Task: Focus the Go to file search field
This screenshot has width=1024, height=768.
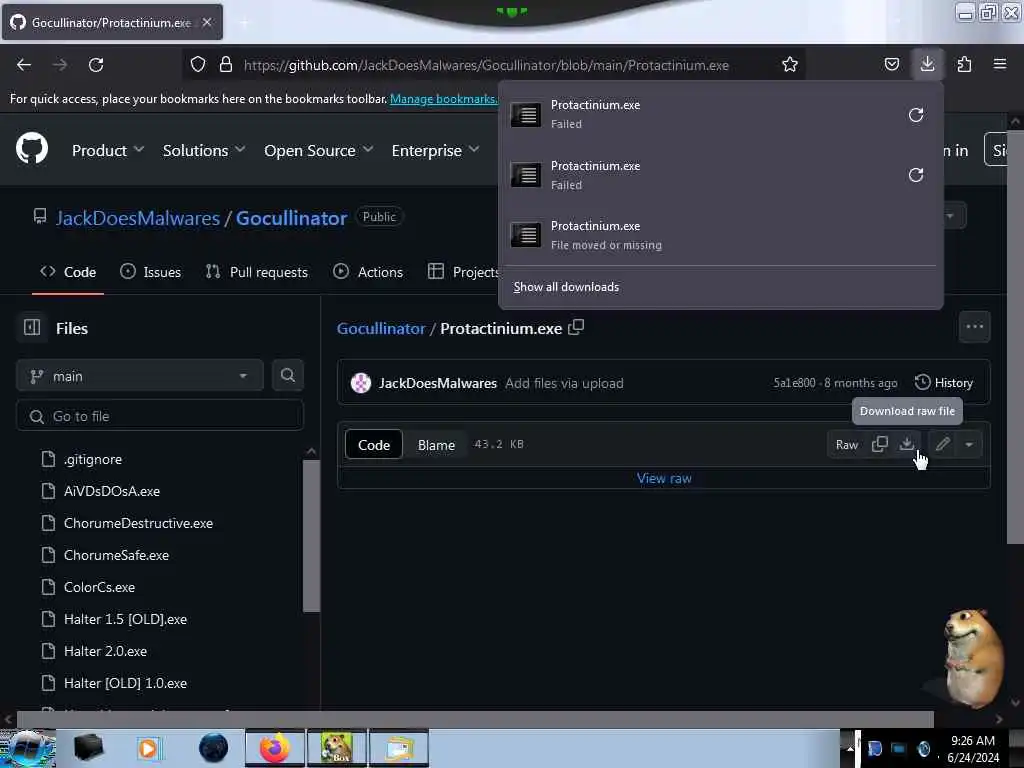Action: pos(160,416)
